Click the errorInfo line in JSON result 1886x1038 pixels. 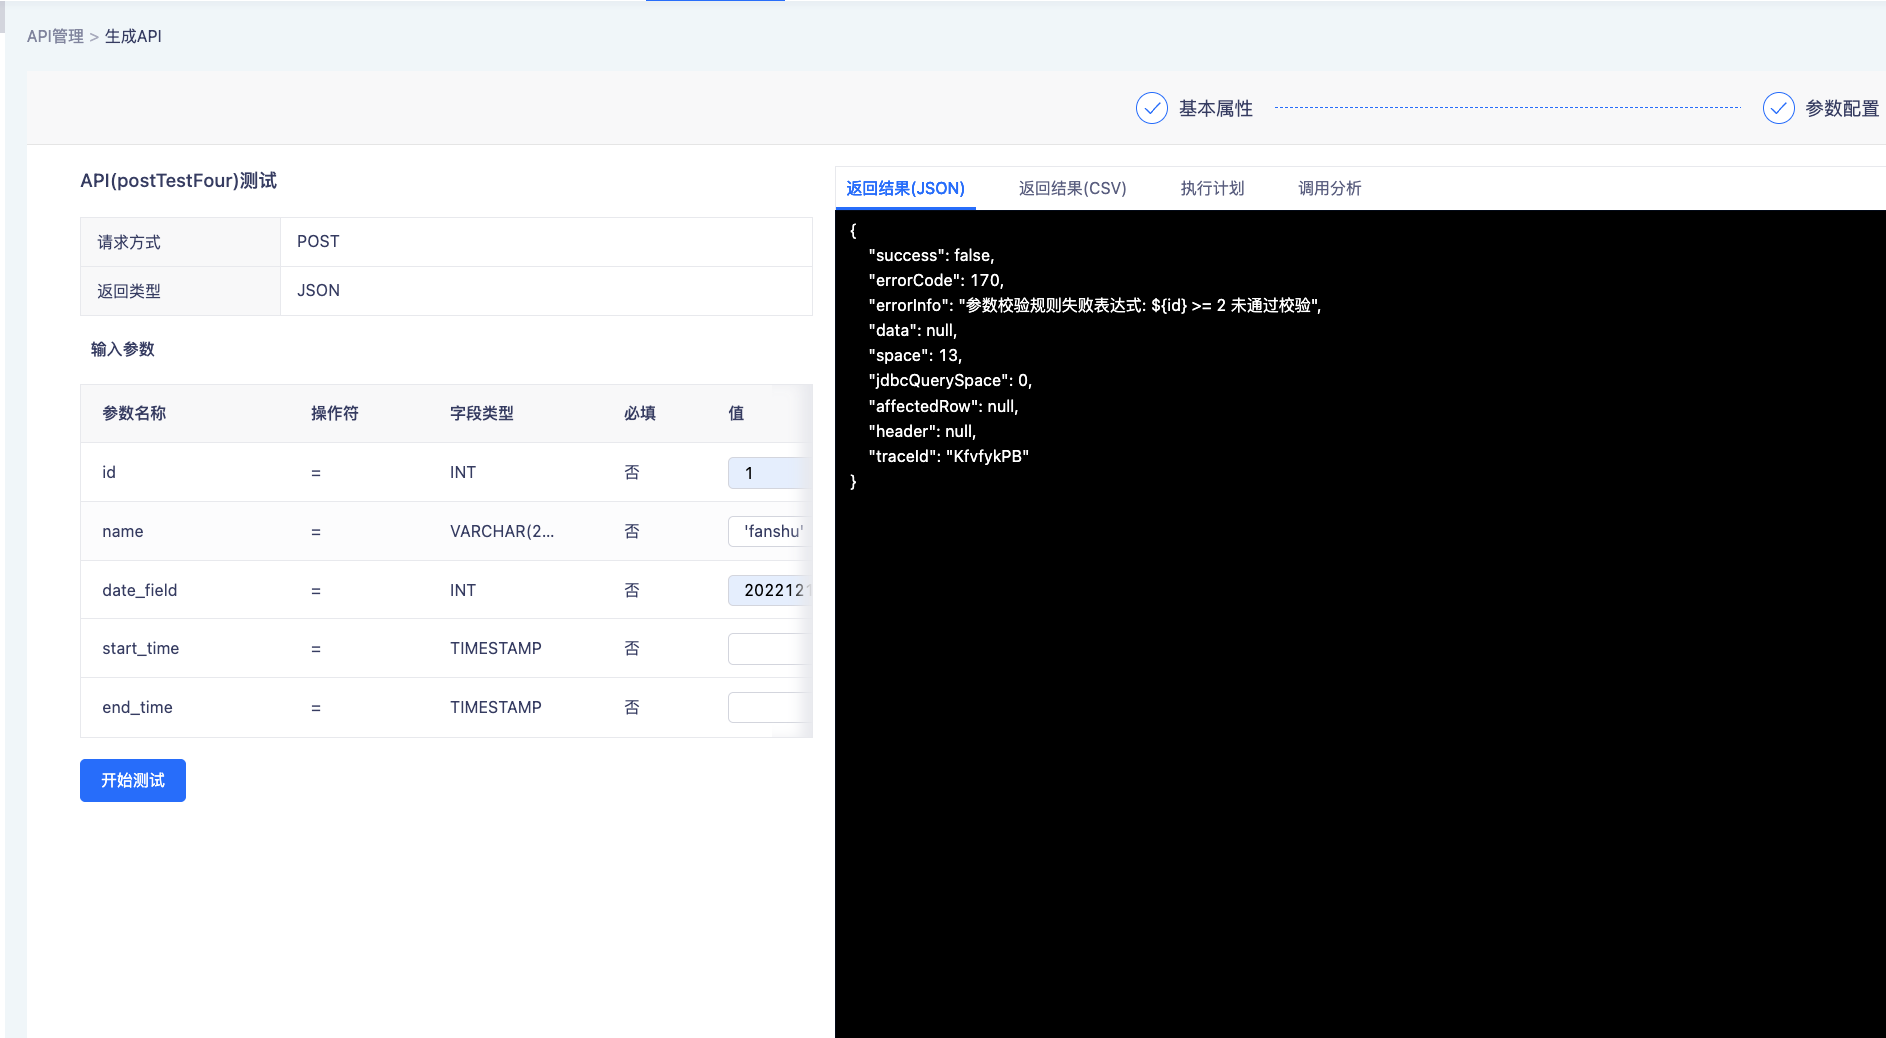[1094, 305]
